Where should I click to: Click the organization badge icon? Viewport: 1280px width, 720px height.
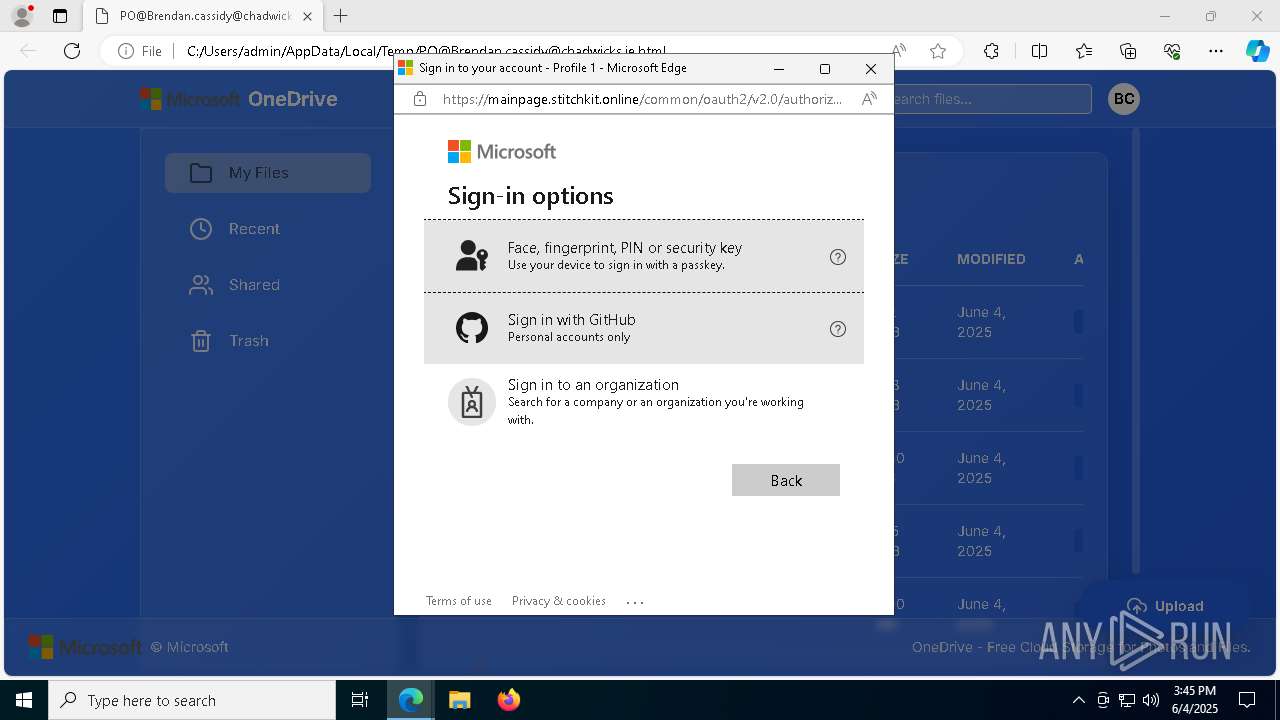click(472, 402)
